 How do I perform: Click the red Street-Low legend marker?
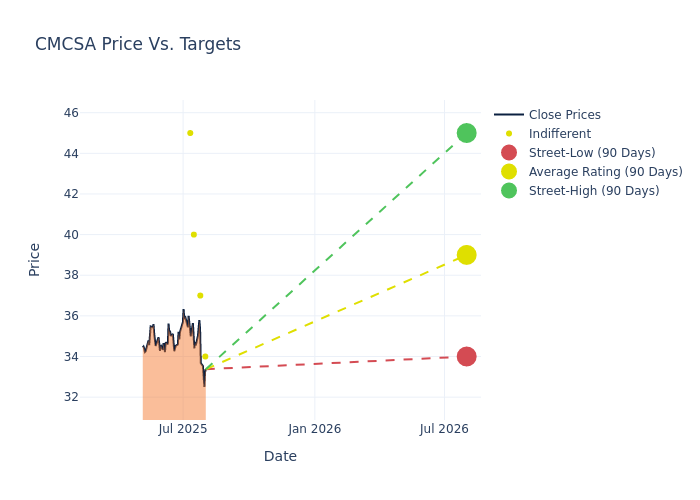click(509, 153)
